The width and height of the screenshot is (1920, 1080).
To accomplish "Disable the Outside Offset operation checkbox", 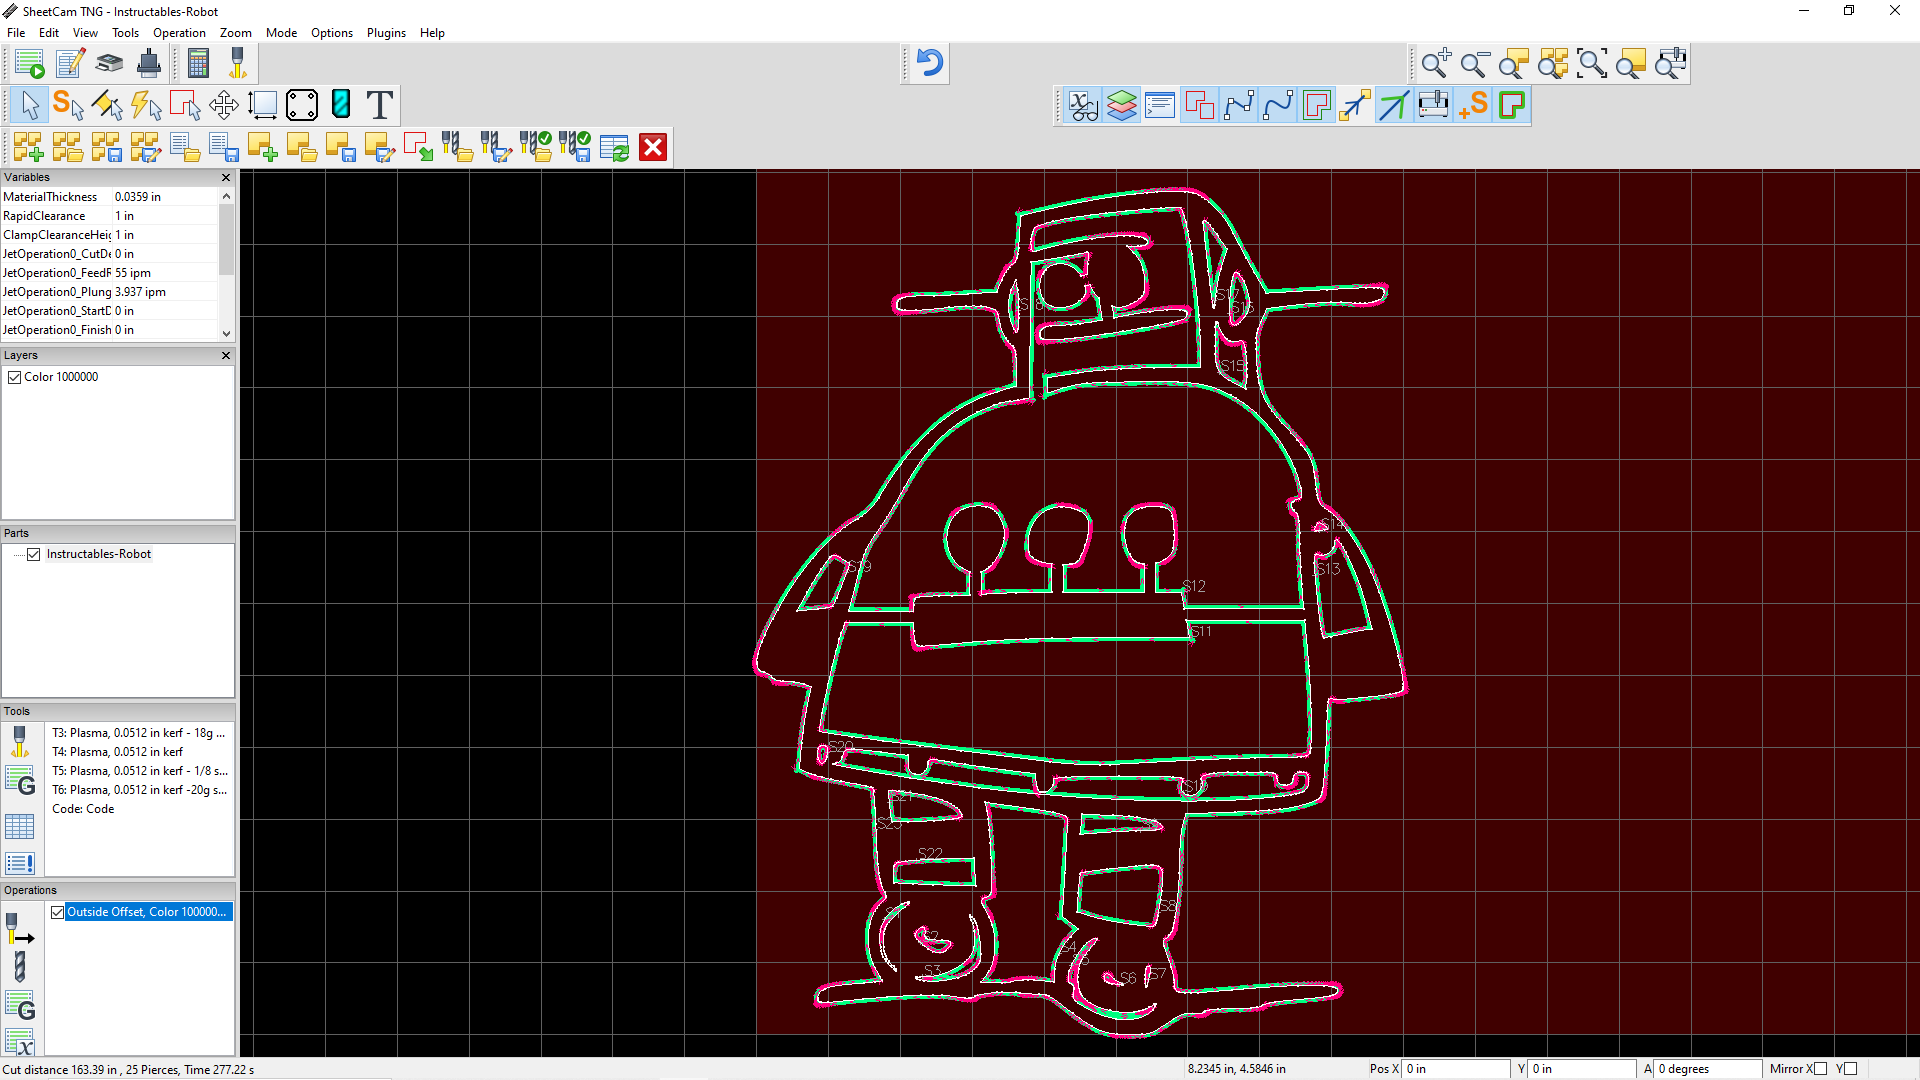I will click(58, 912).
